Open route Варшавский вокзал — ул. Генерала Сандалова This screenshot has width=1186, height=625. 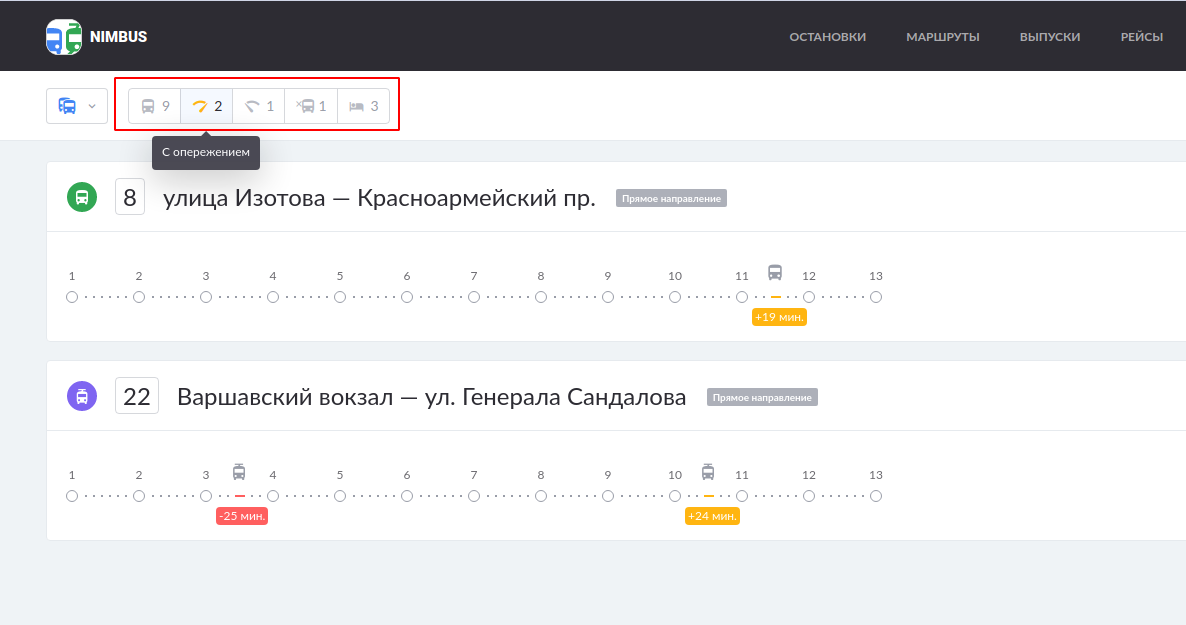tap(431, 397)
